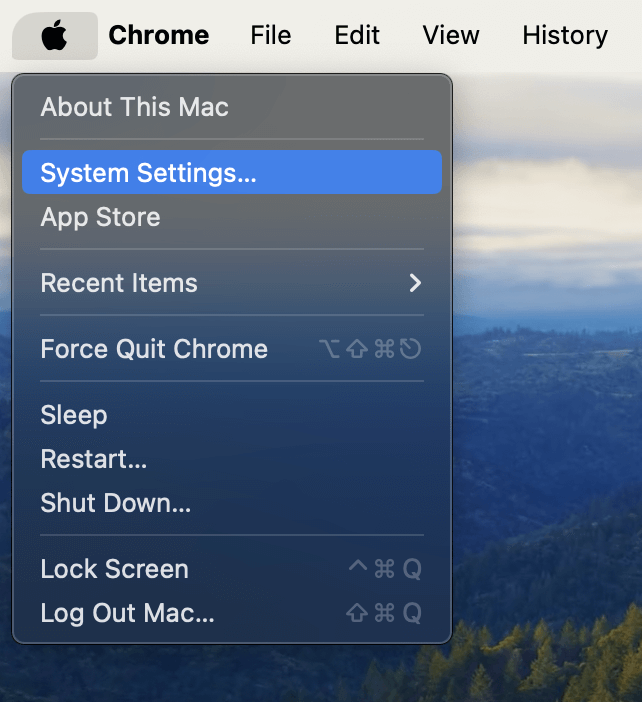Click the Apple logo in the menu bar
The width and height of the screenshot is (642, 702).
pos(54,36)
